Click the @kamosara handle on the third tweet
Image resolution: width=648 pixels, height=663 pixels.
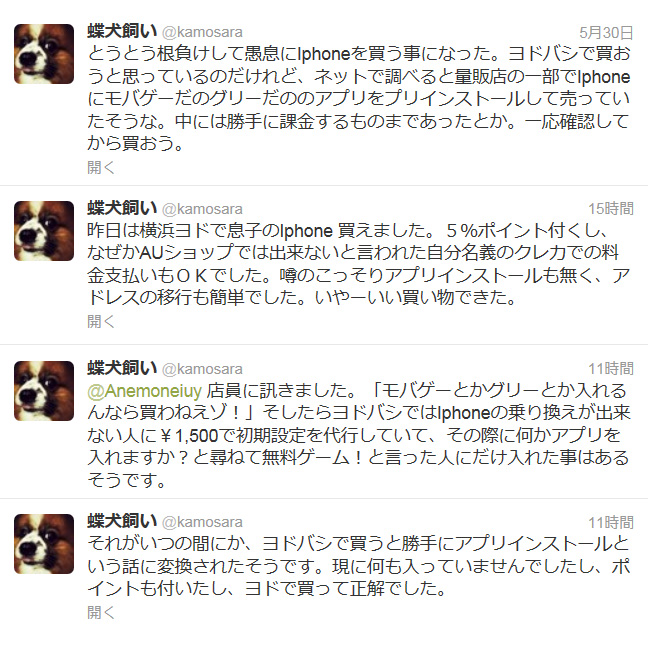click(202, 370)
